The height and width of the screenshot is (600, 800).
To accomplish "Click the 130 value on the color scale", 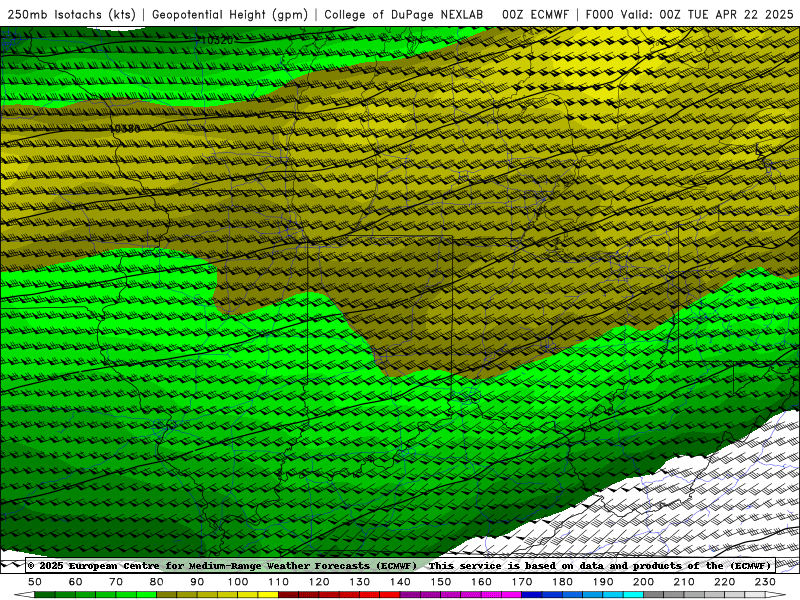I will click(360, 582).
